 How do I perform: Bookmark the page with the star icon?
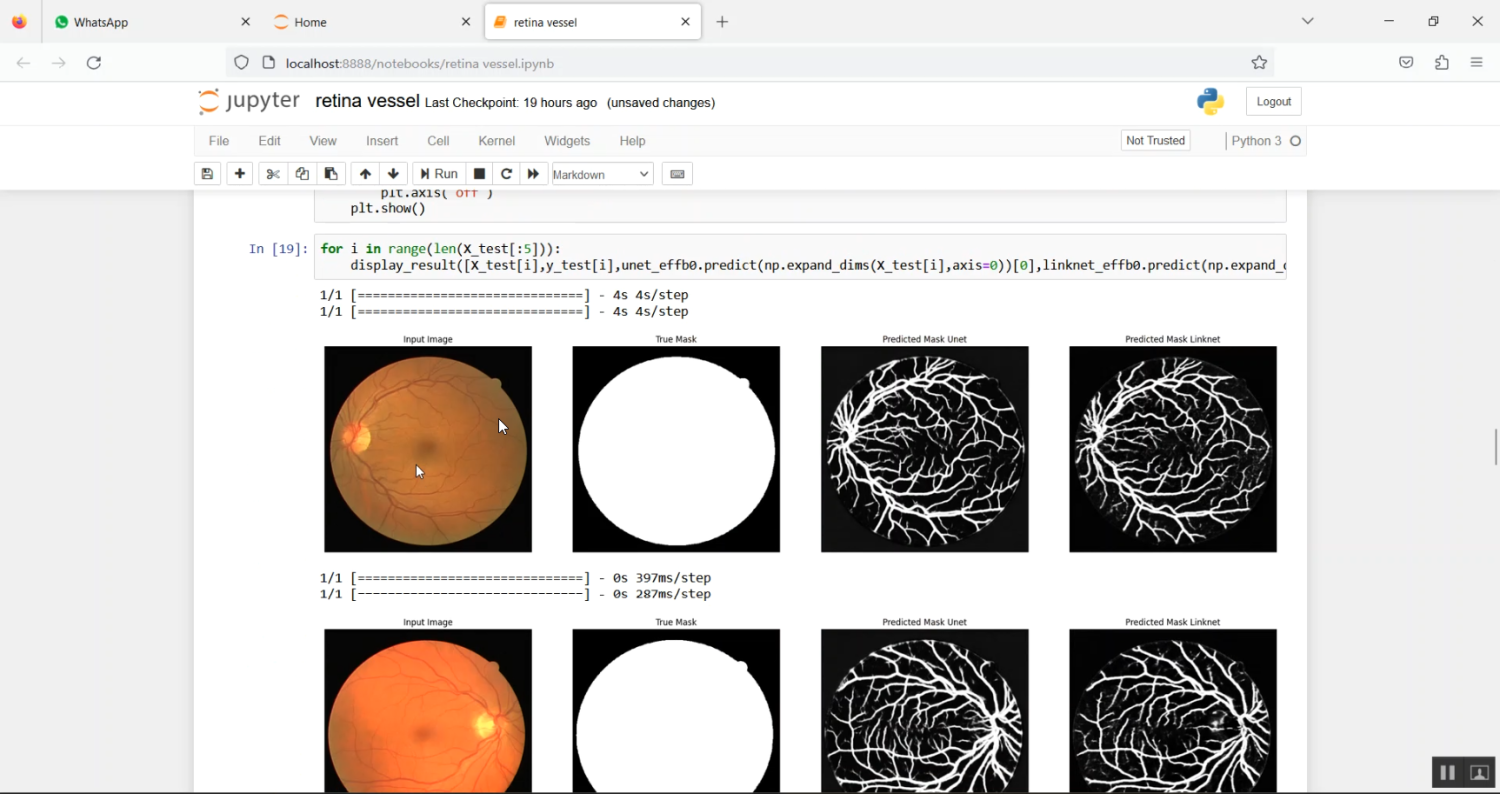tap(1259, 62)
